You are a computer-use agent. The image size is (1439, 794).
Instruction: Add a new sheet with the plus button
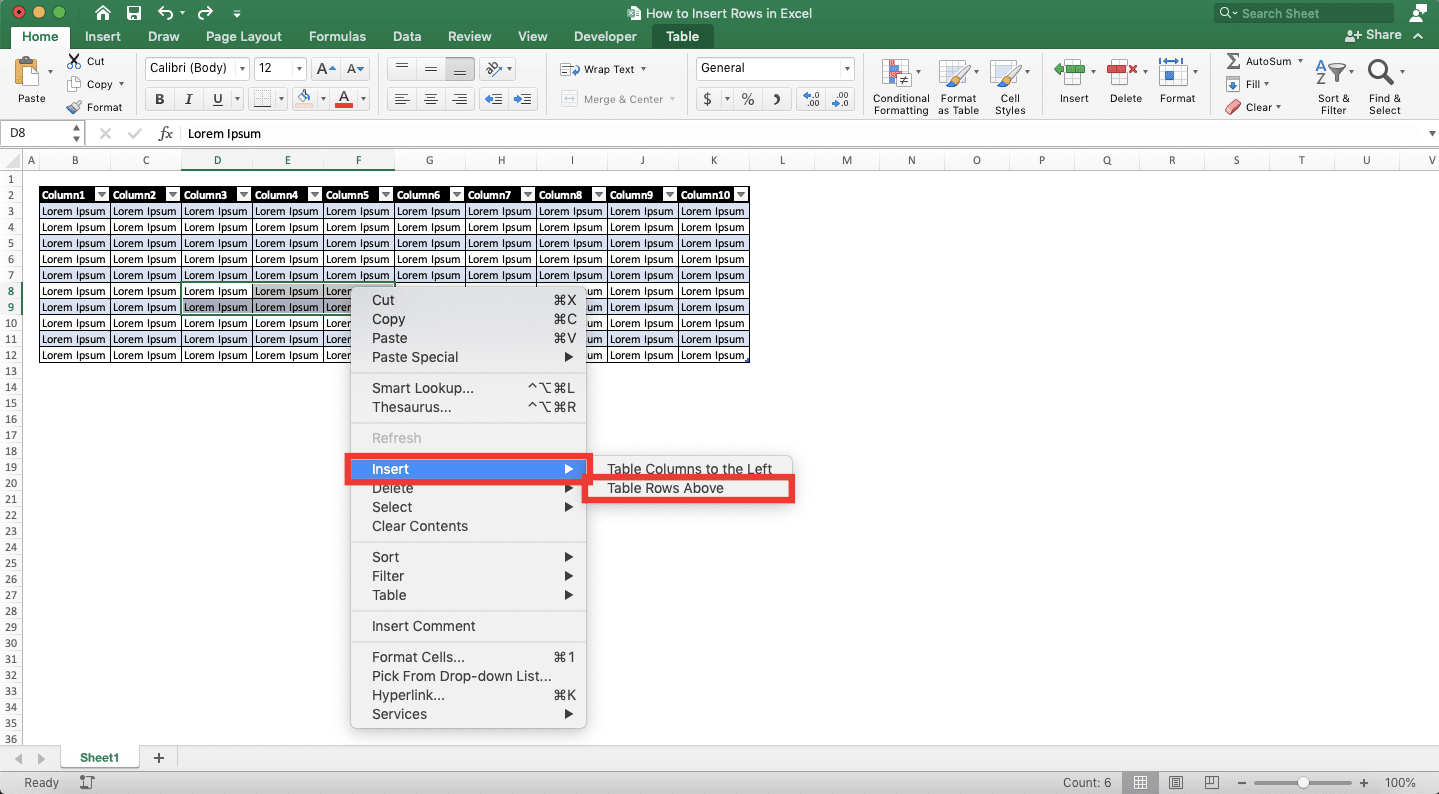pyautogui.click(x=157, y=757)
